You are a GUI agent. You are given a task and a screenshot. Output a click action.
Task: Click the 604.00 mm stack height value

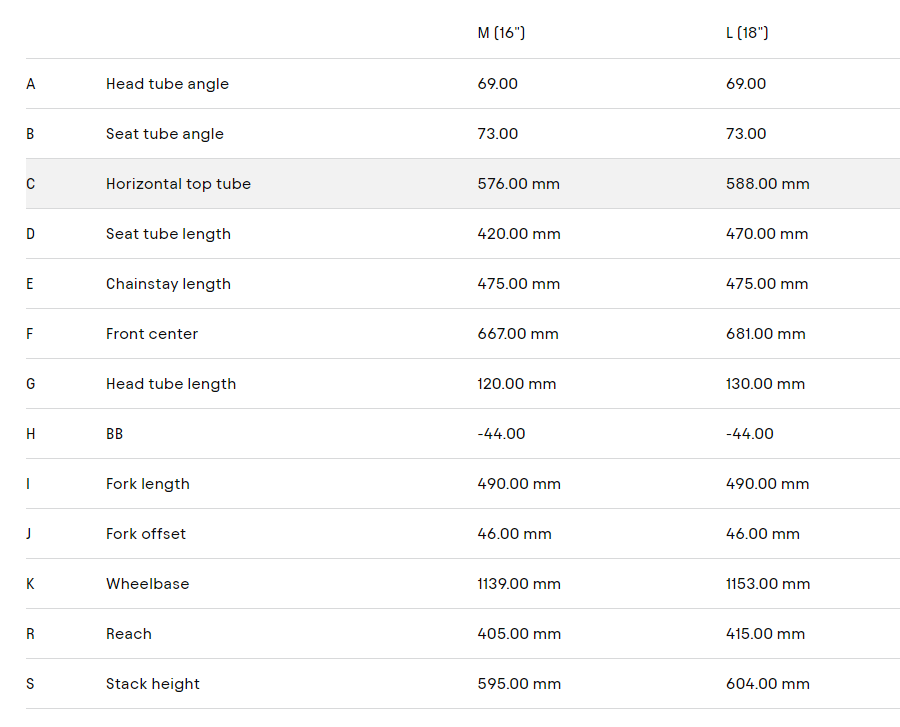(767, 684)
